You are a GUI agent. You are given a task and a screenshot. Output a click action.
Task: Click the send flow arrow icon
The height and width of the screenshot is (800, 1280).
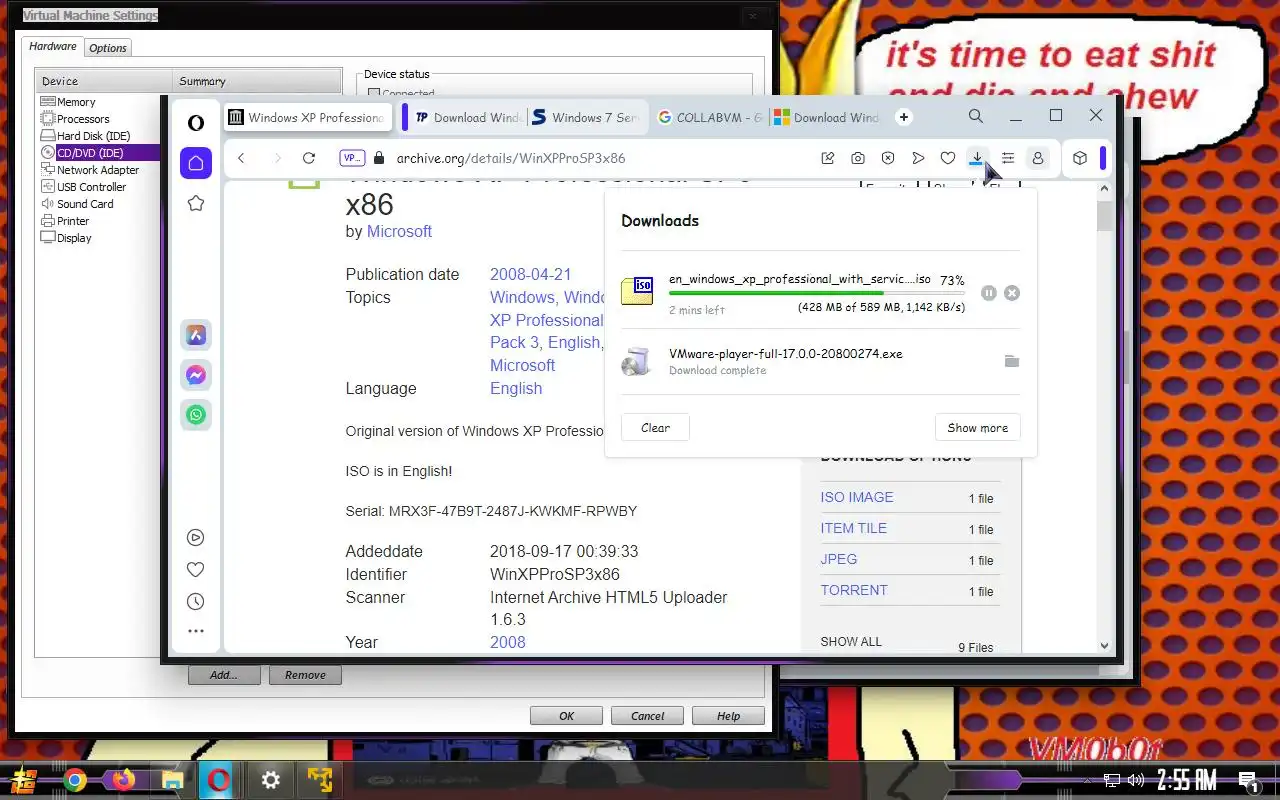[918, 158]
